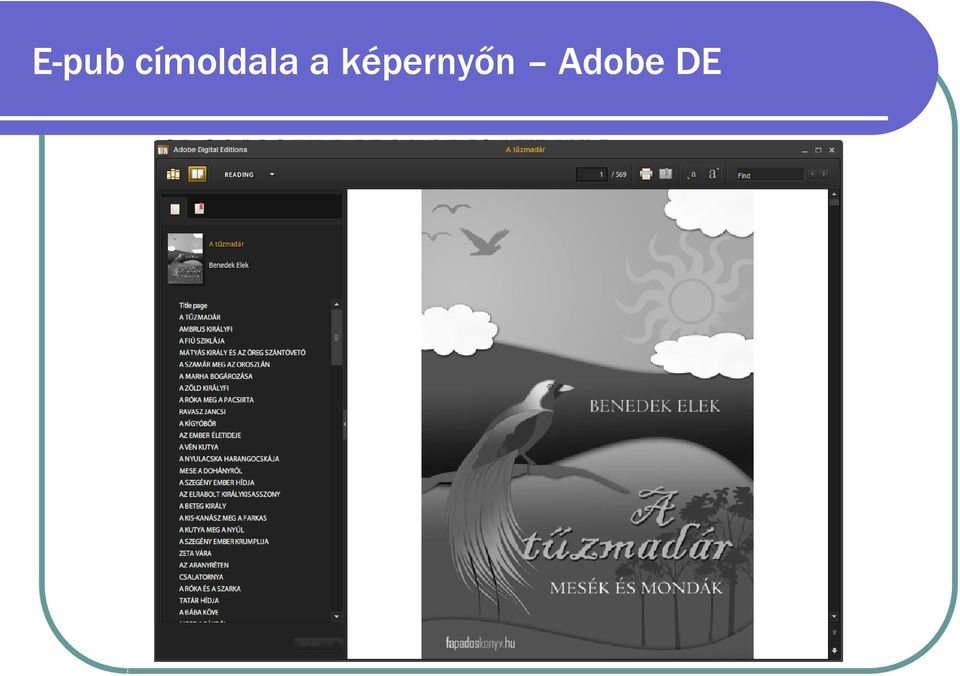Go to the 'A ZÖLD KIRÁLYFI' chapter
This screenshot has height=676, width=960.
tap(204, 388)
